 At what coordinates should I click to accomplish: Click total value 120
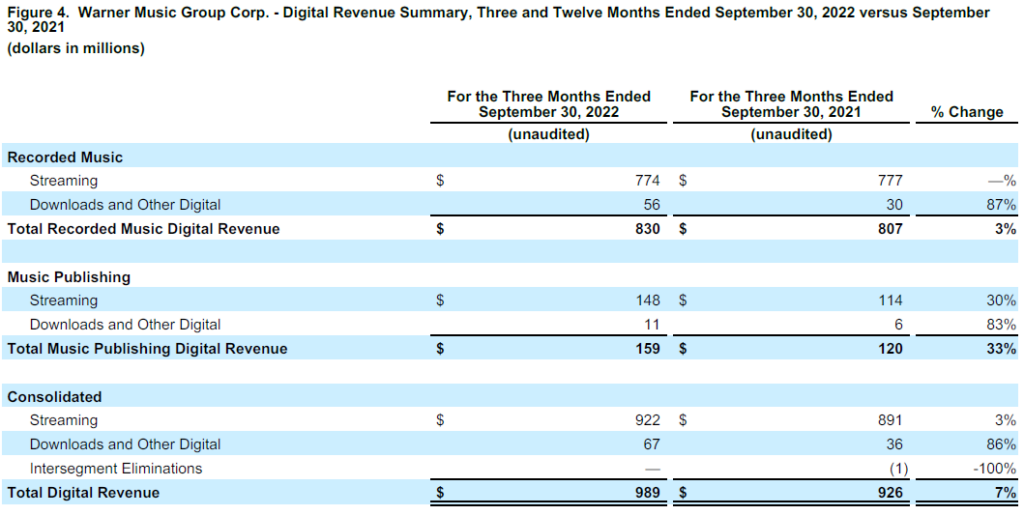point(889,349)
